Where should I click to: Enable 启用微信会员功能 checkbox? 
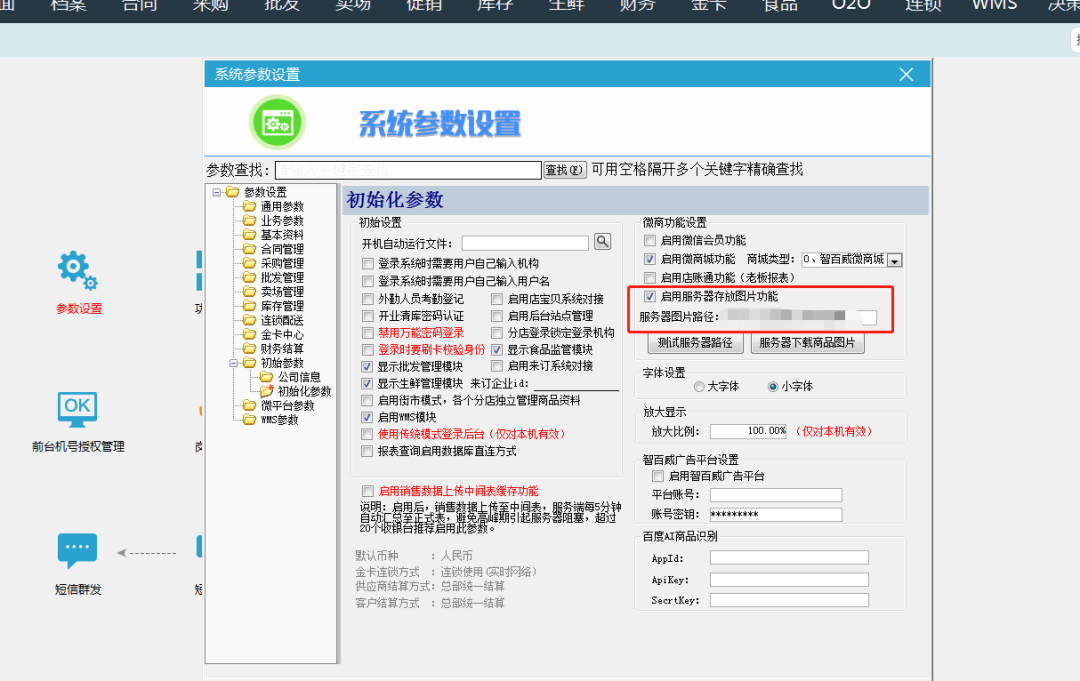(650, 241)
